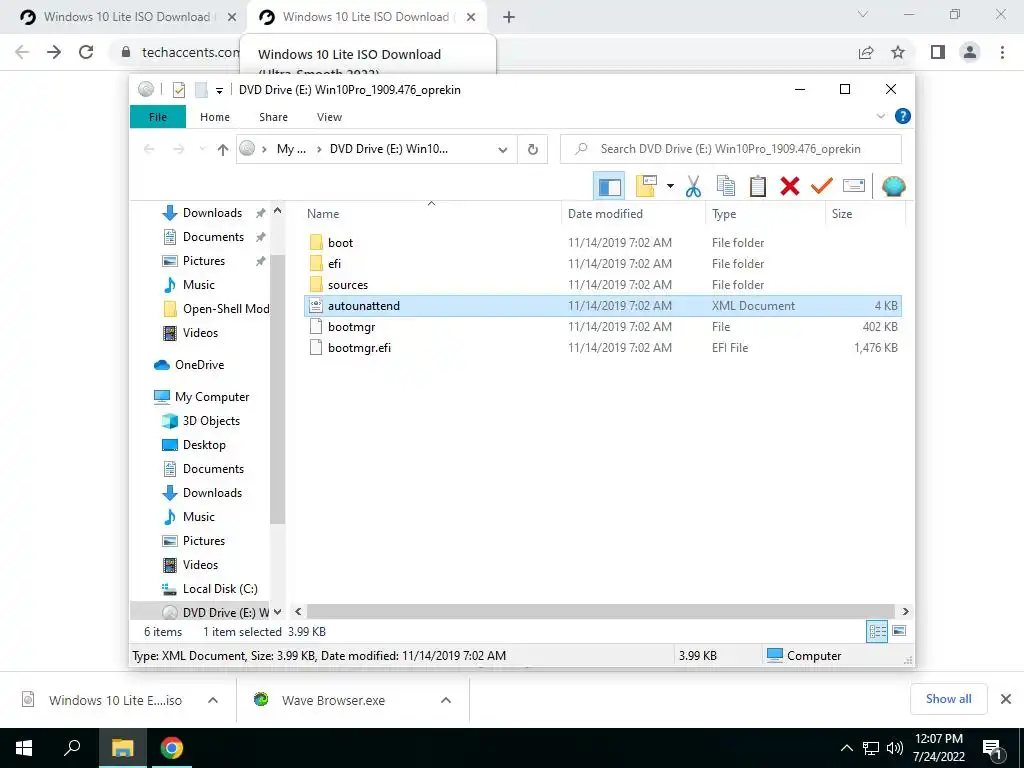Click the 'DVD Drive (E:) Win10...' breadcrumb
This screenshot has width=1024, height=768.
tap(389, 149)
